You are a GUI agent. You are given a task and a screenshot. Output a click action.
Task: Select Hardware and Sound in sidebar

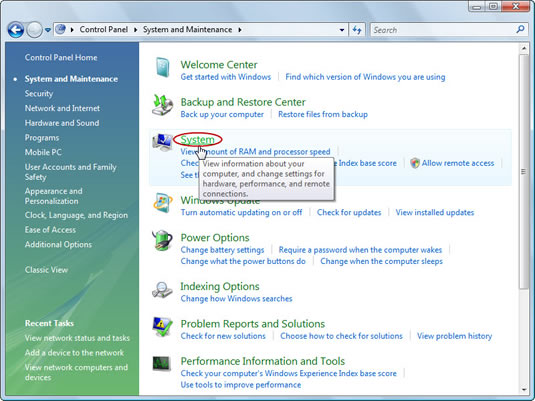62,123
